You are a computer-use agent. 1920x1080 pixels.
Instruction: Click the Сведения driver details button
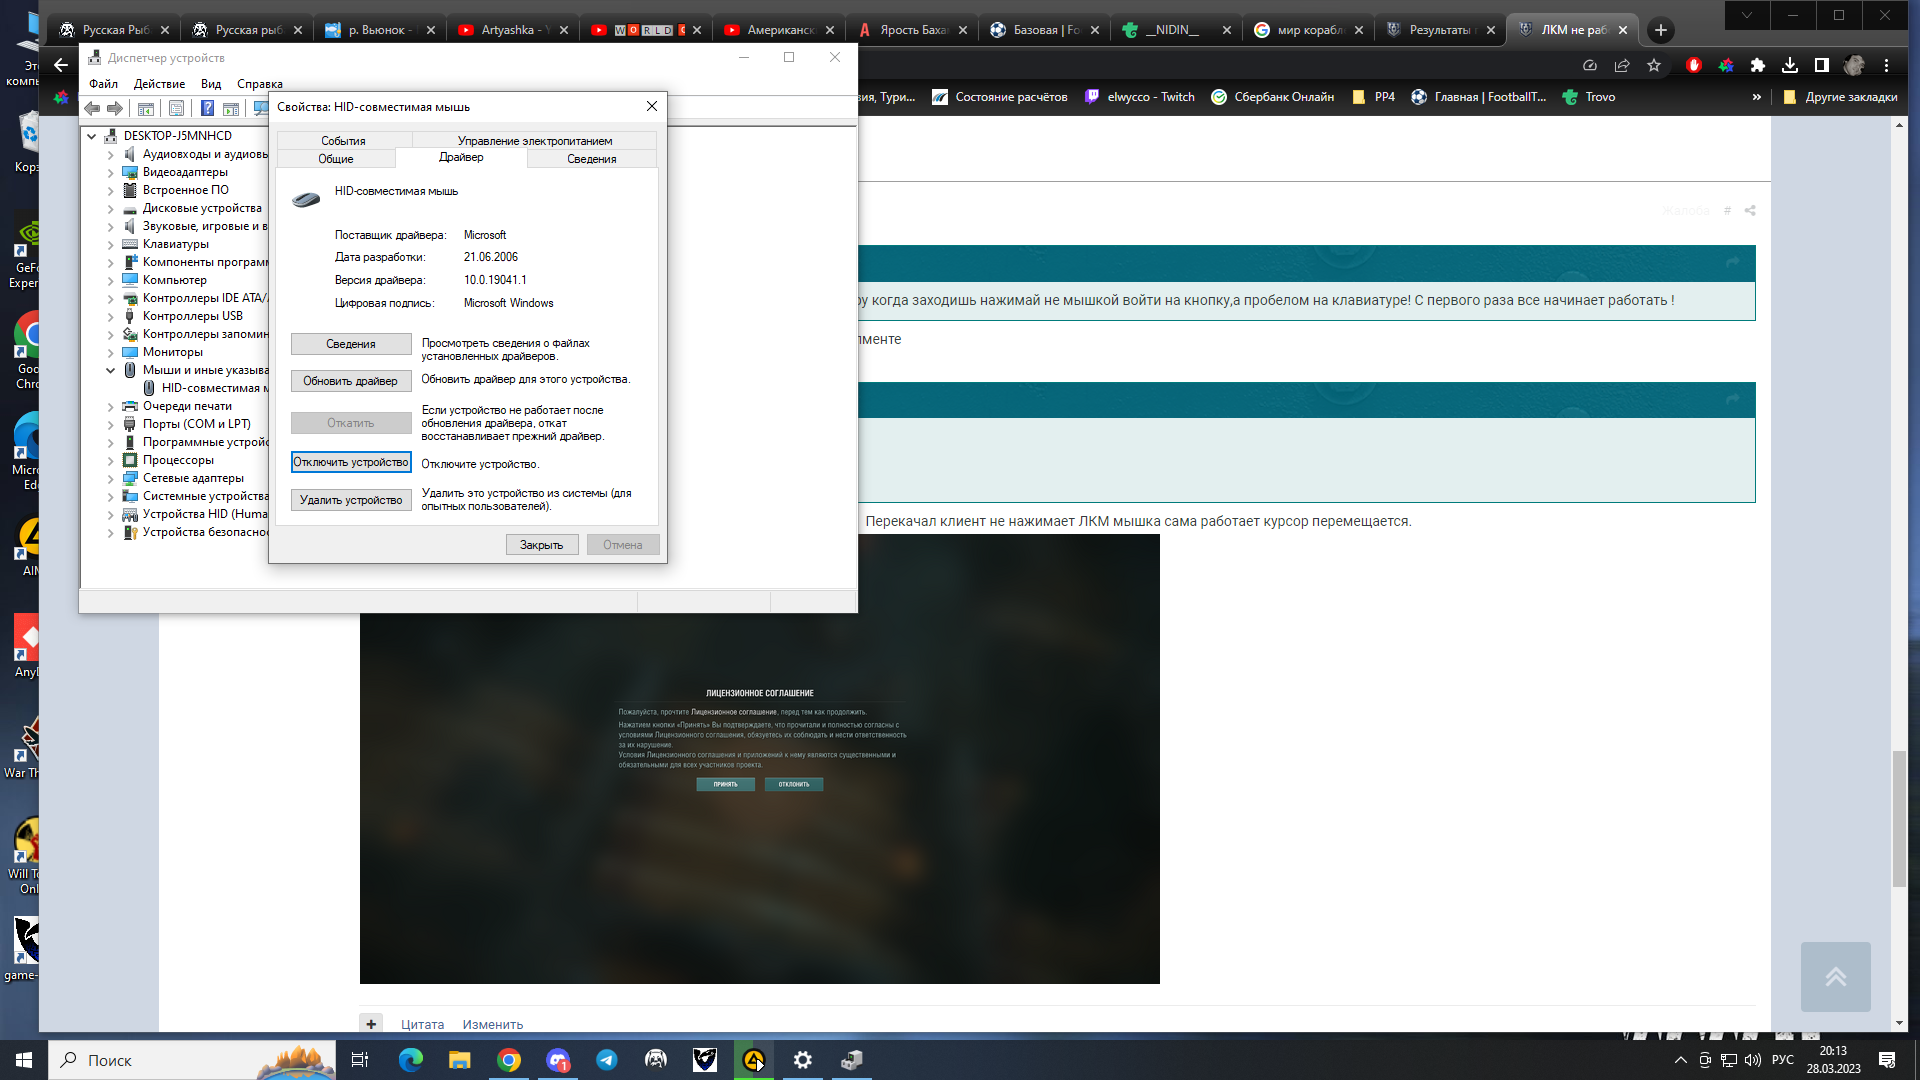pyautogui.click(x=351, y=344)
